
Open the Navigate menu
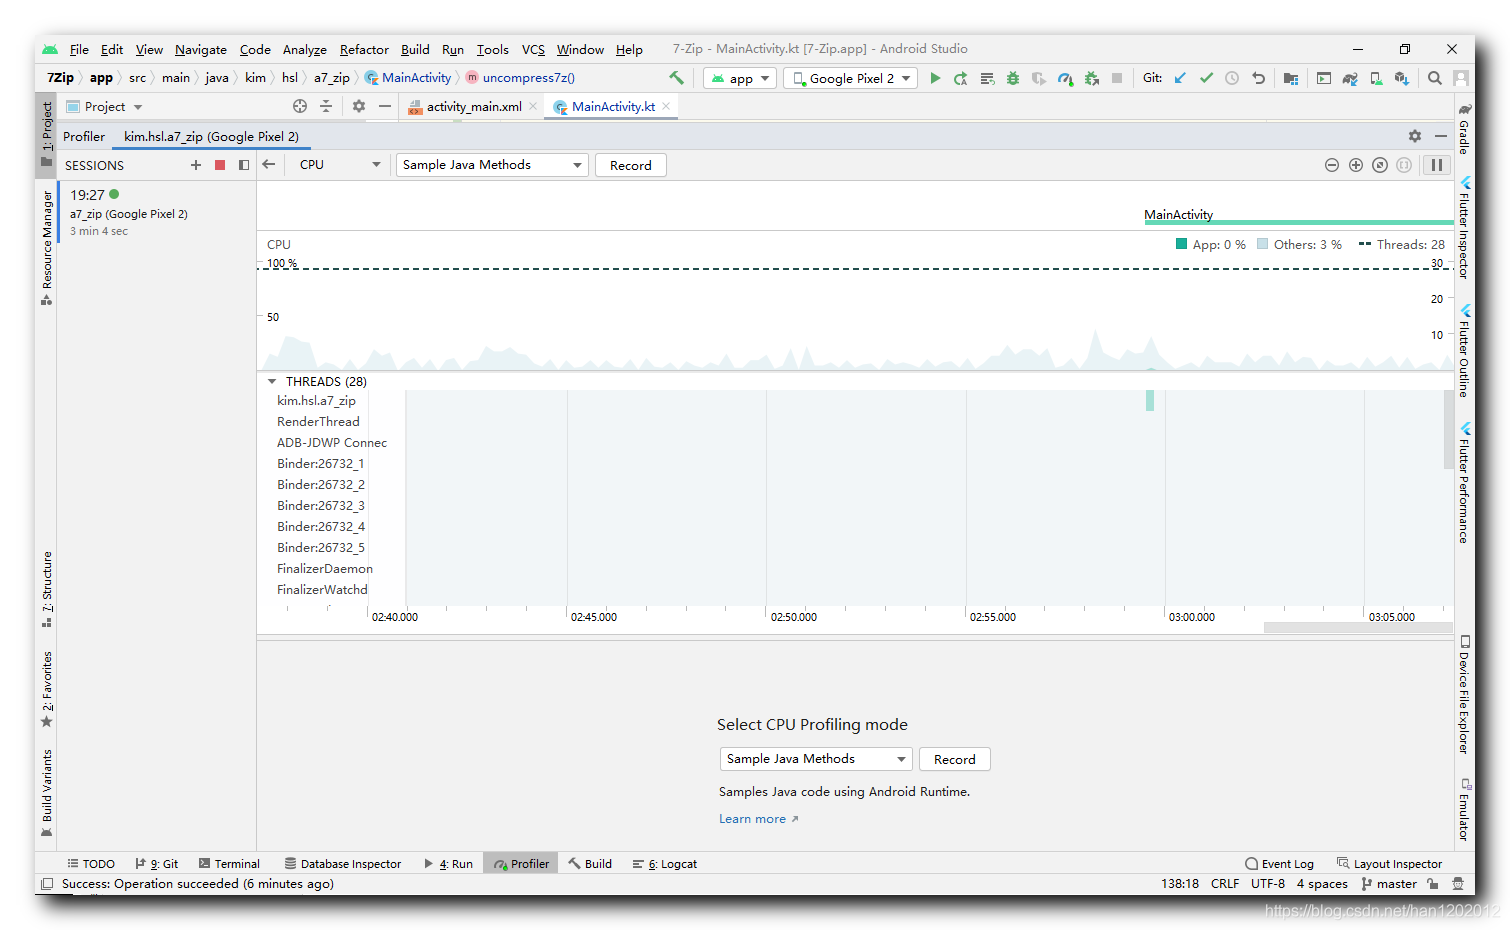click(200, 49)
